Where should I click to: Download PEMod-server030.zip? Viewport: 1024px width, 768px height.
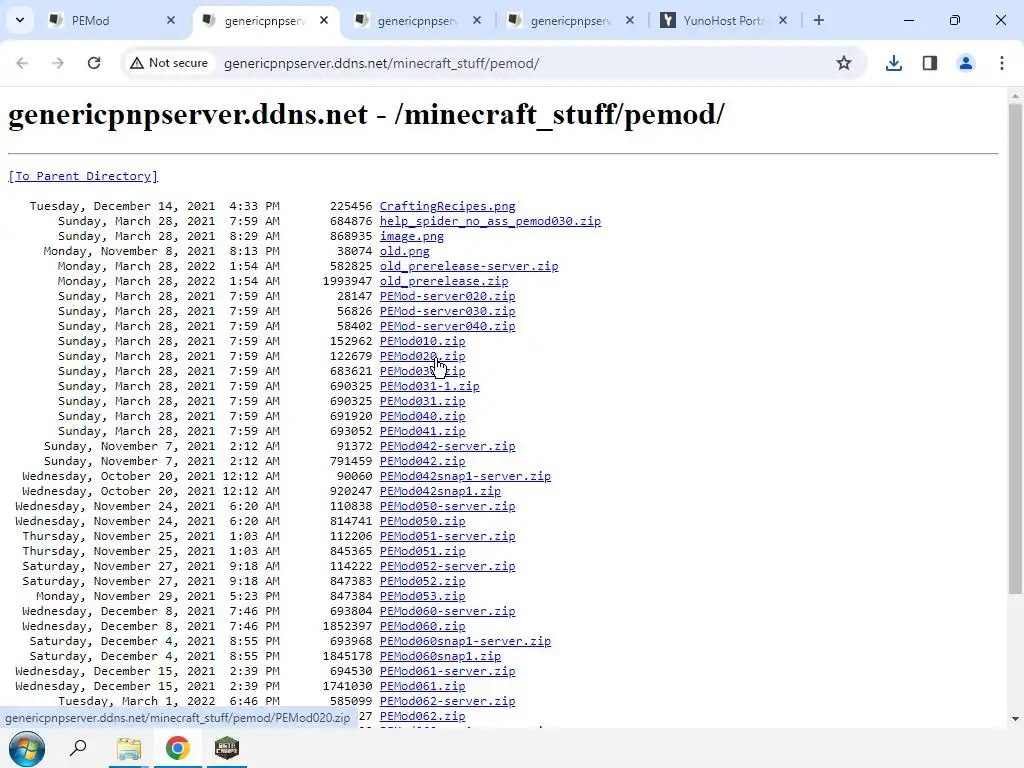(x=447, y=312)
